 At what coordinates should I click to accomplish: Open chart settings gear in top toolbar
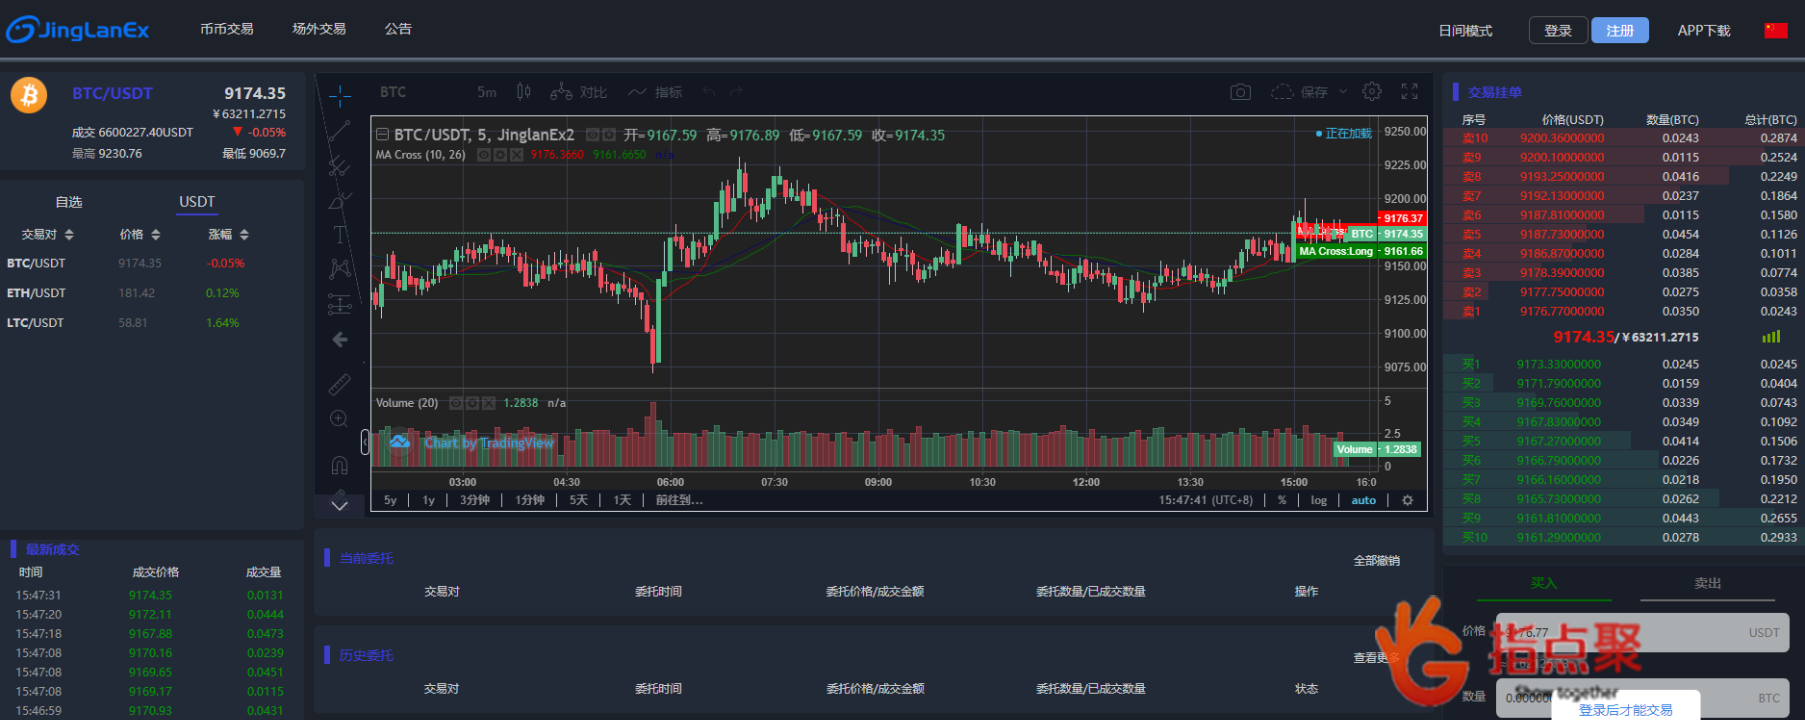click(x=1372, y=92)
